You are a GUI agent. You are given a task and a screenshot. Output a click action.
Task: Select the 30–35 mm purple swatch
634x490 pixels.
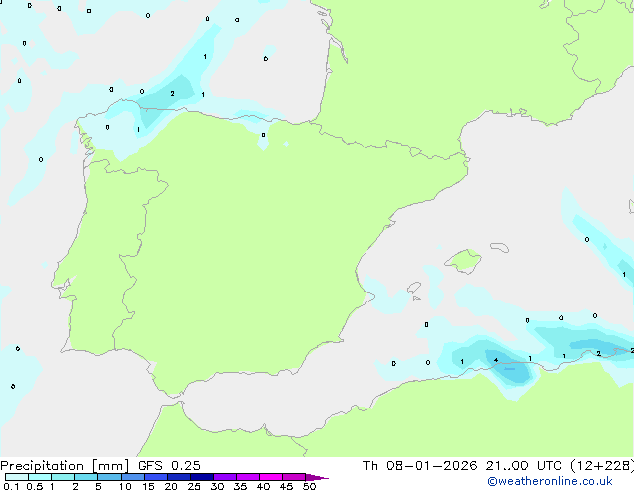pos(224,477)
